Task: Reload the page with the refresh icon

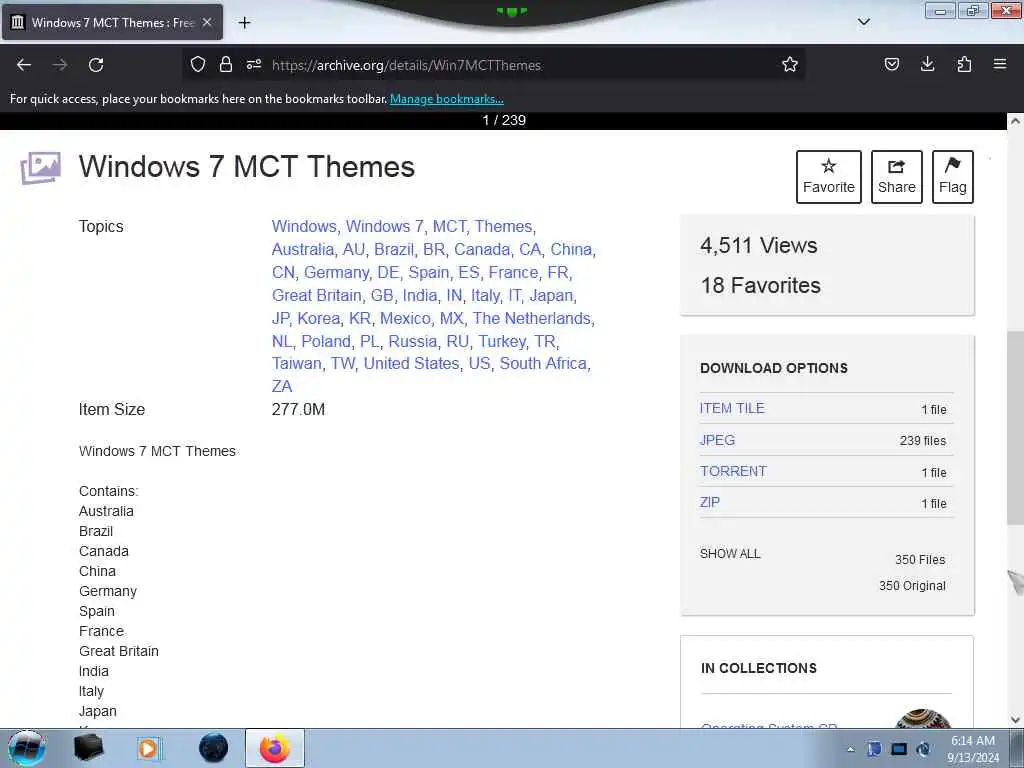Action: [96, 65]
